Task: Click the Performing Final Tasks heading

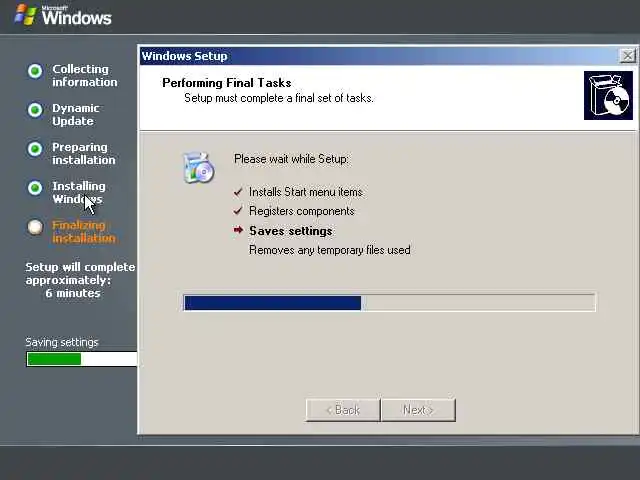Action: [227, 83]
